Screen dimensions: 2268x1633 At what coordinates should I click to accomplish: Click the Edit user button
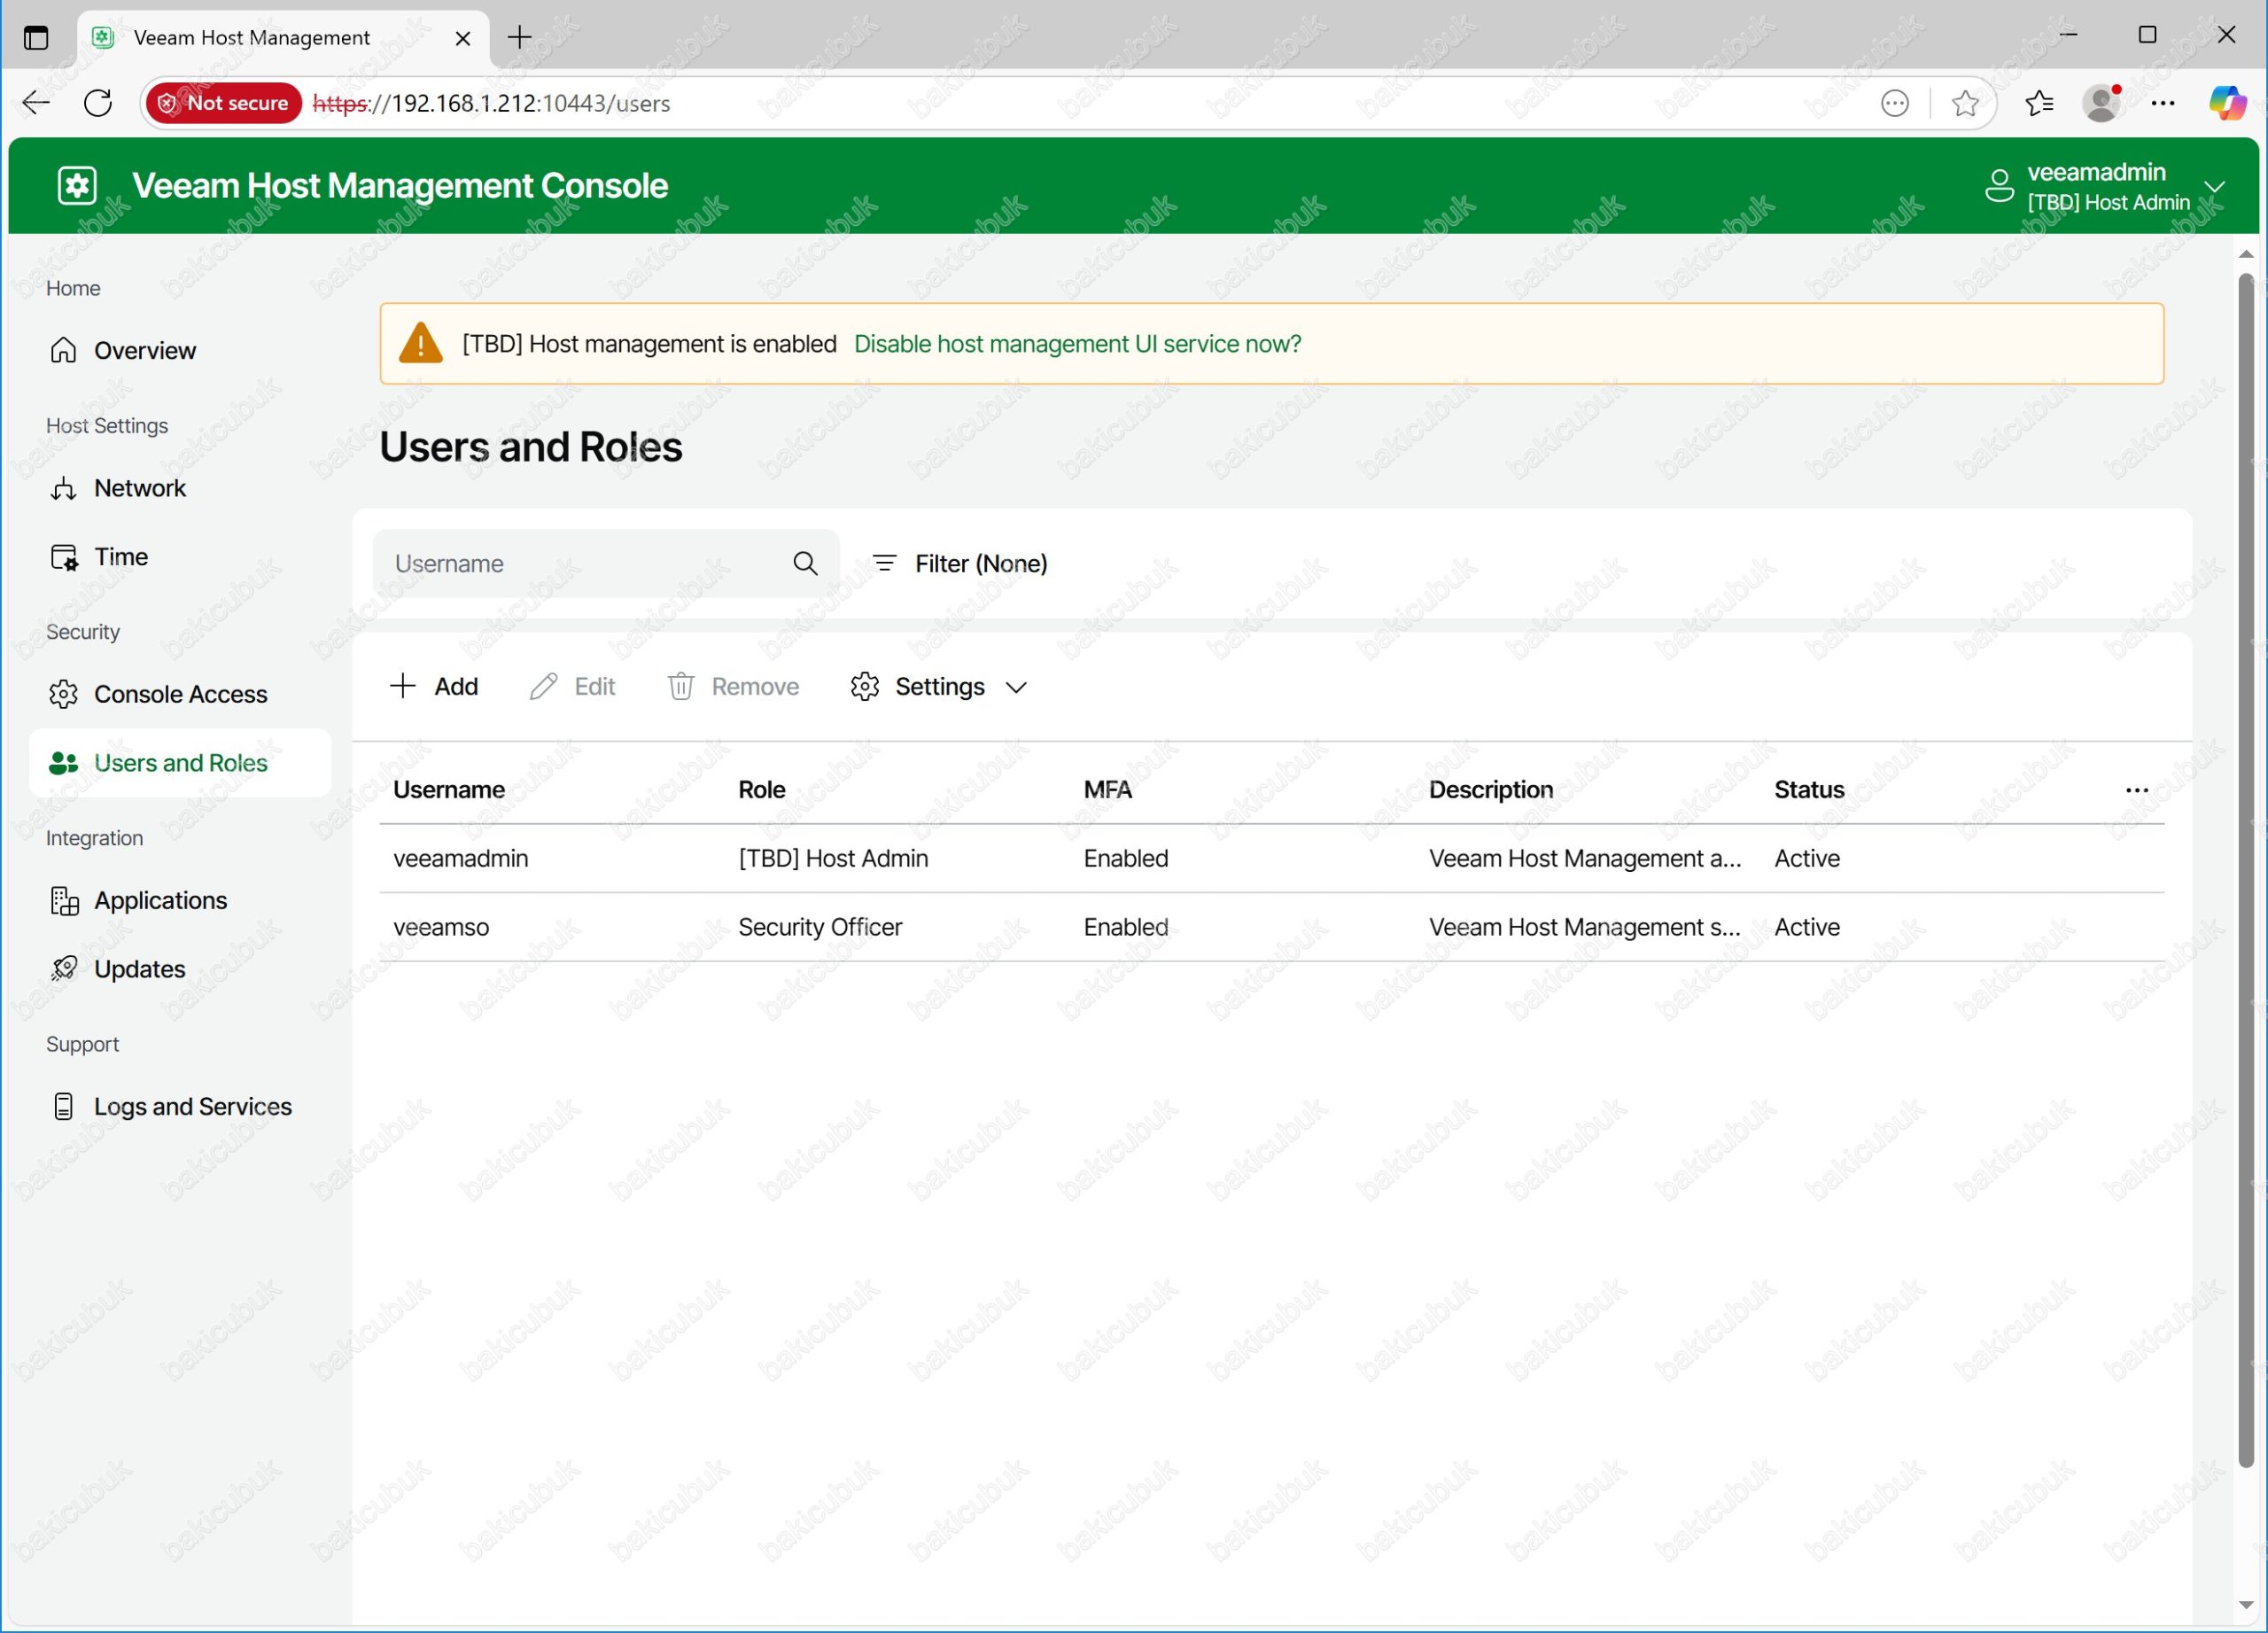[x=573, y=687]
